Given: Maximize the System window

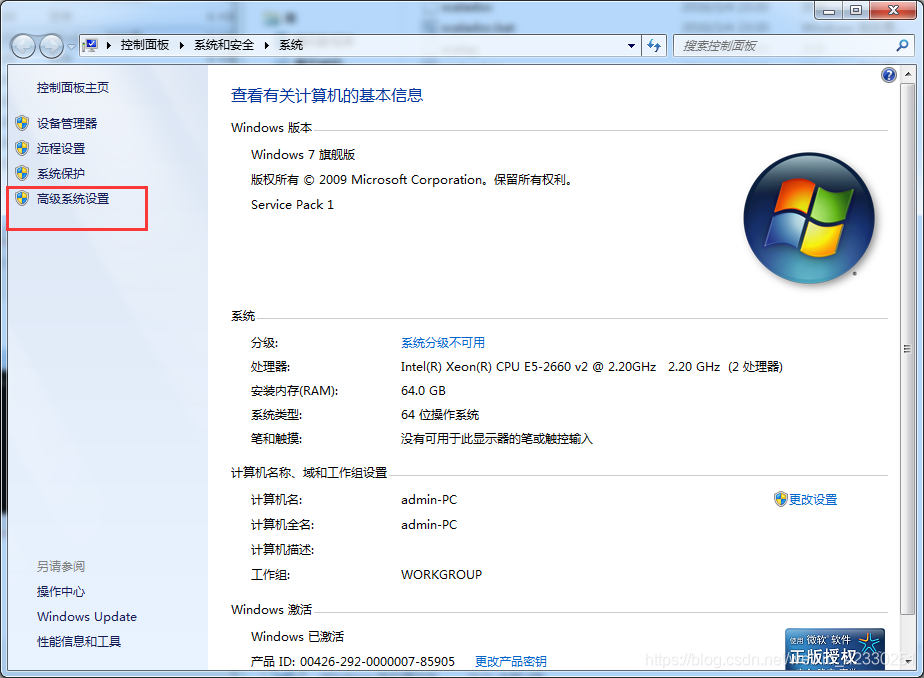Looking at the screenshot, I should tap(856, 10).
